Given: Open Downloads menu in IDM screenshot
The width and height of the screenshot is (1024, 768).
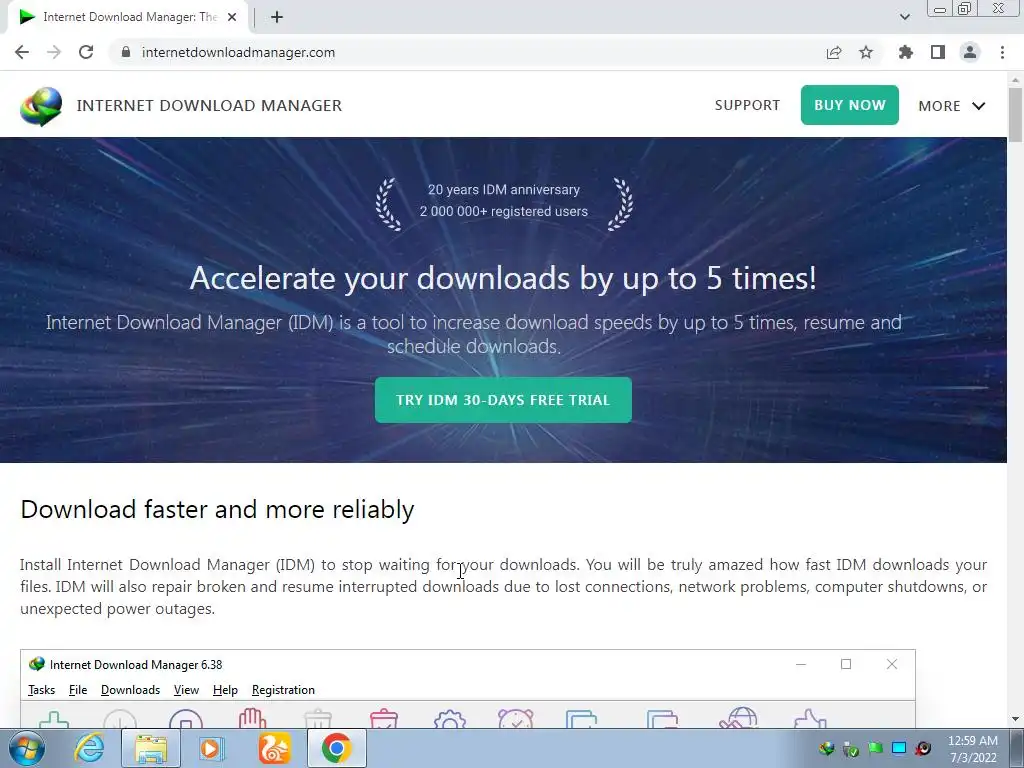Looking at the screenshot, I should tap(130, 690).
